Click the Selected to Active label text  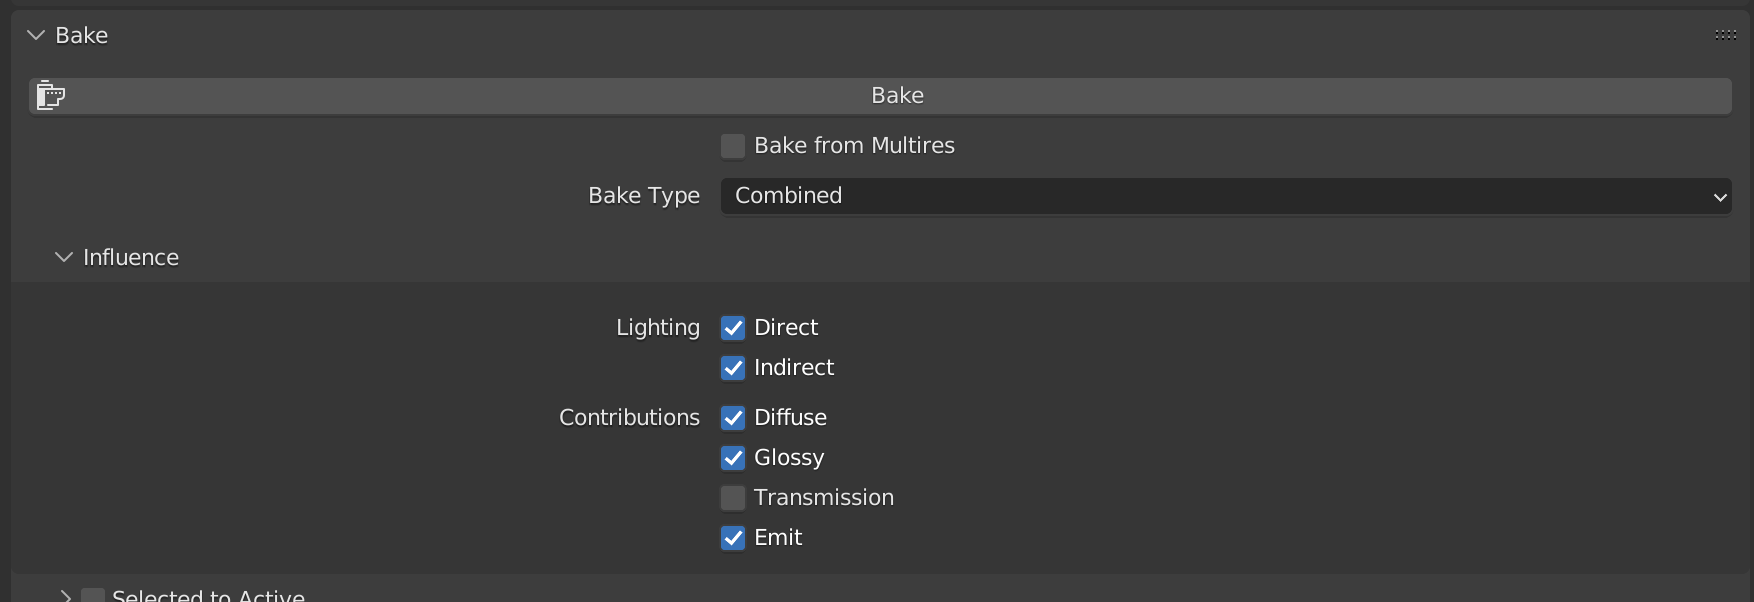click(x=208, y=595)
